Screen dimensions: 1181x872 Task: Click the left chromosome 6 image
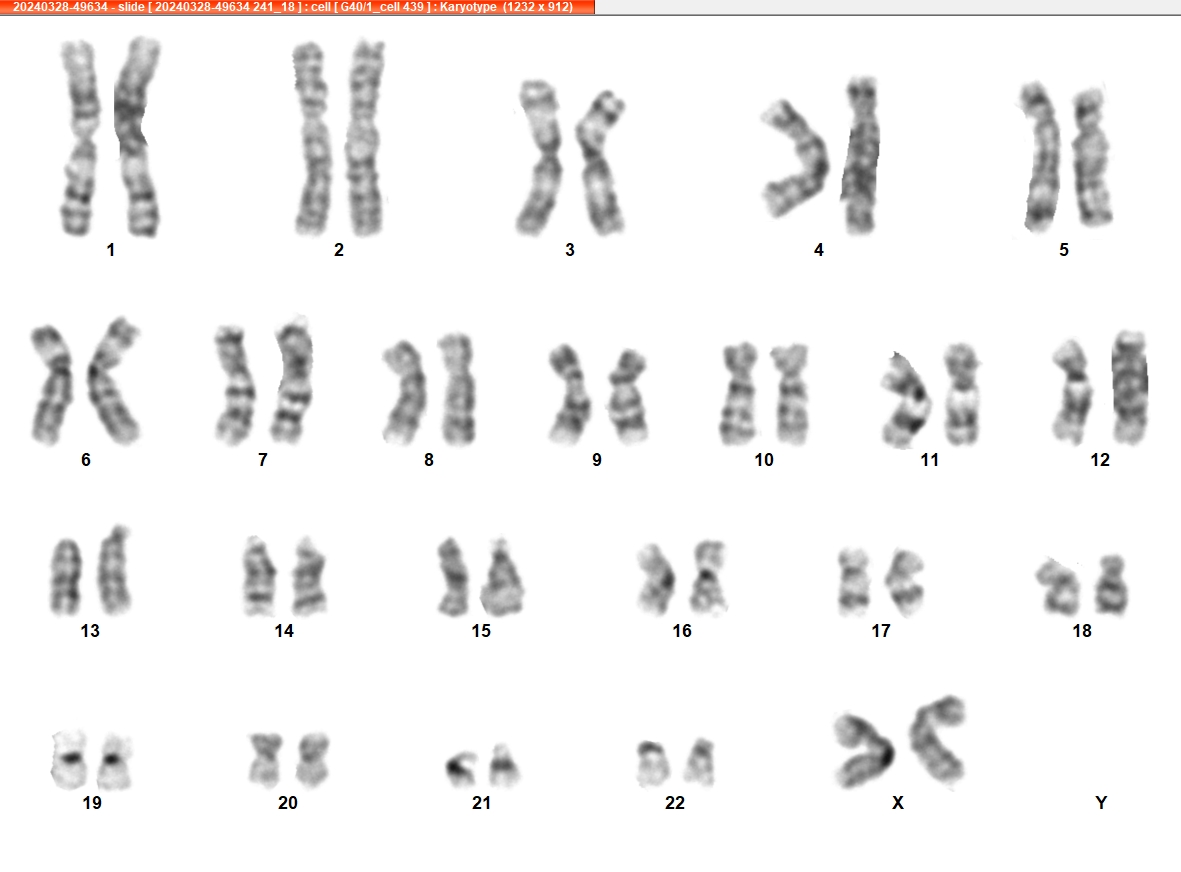pos(51,384)
